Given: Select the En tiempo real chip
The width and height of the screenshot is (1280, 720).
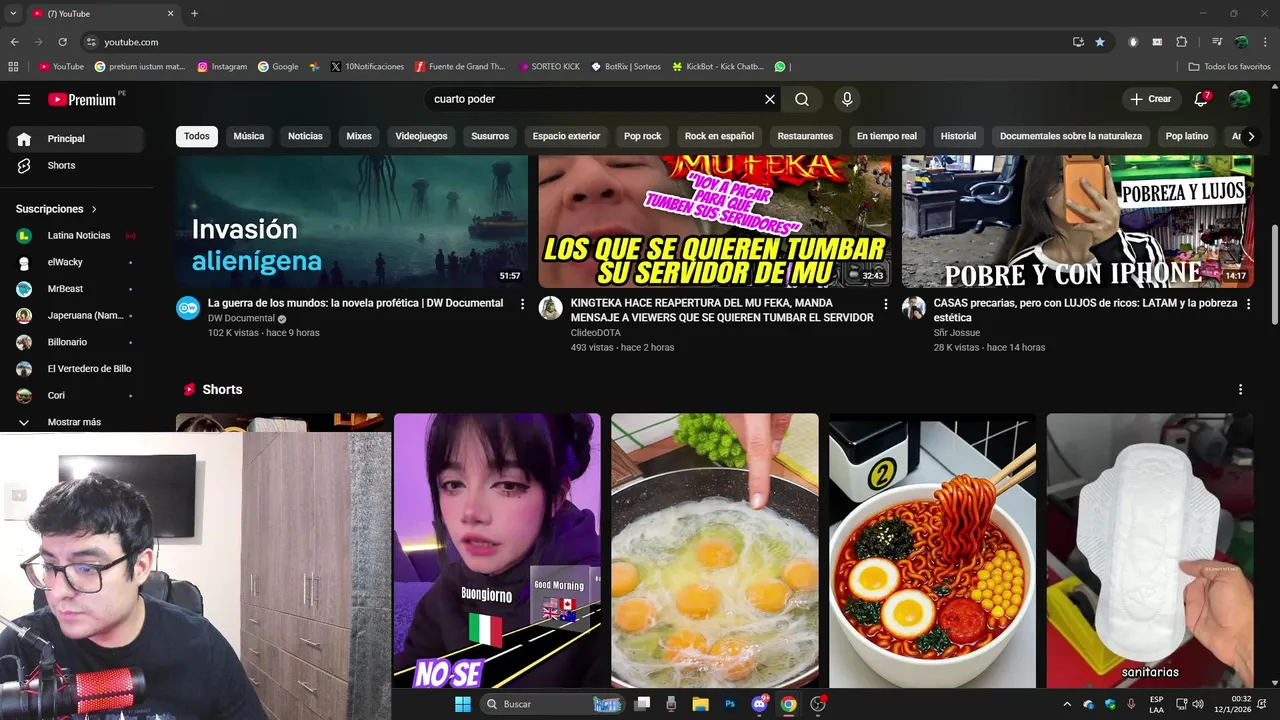Looking at the screenshot, I should click(886, 136).
